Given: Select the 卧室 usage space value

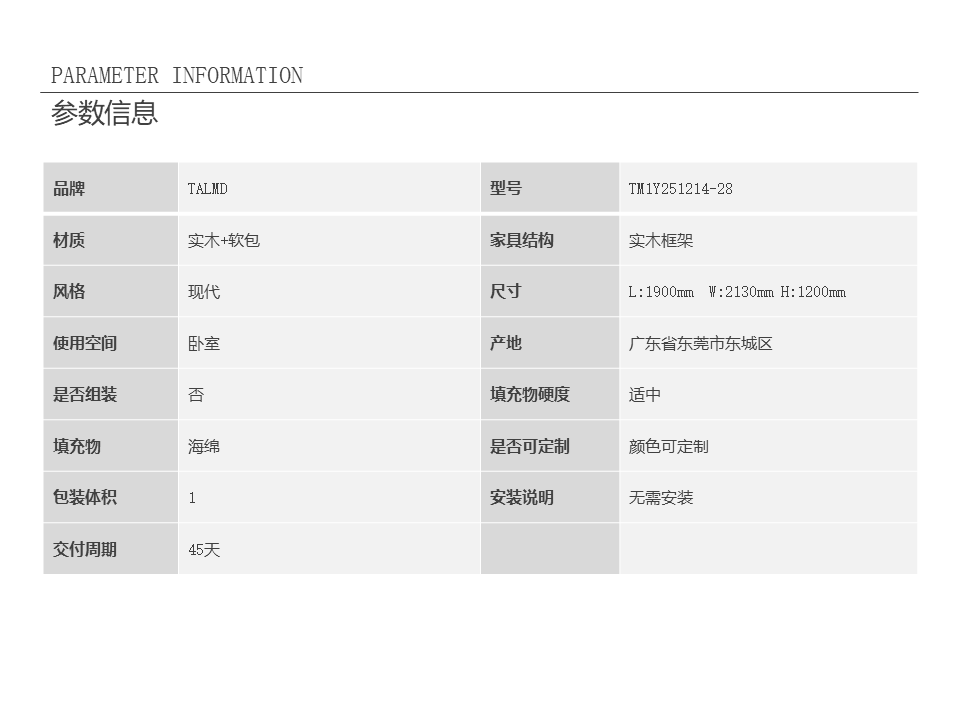Looking at the screenshot, I should (x=204, y=344).
